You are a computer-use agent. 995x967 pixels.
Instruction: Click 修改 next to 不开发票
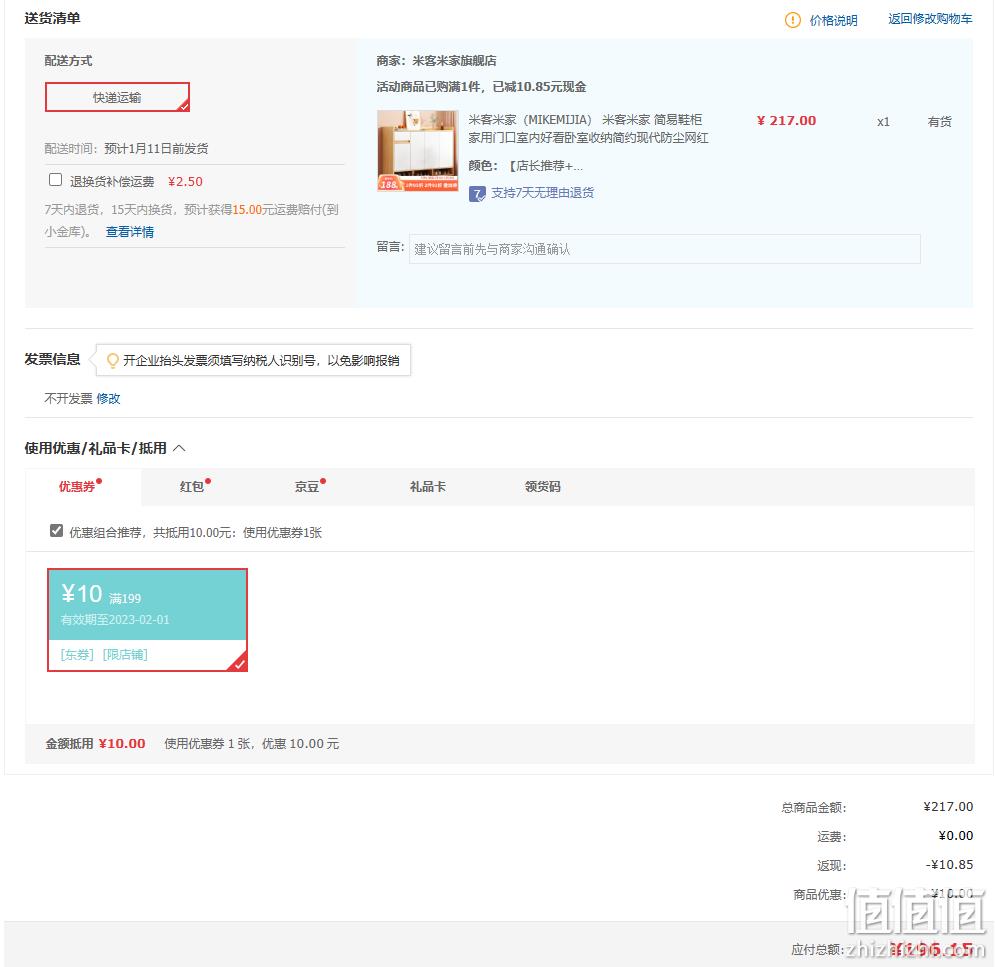point(109,398)
